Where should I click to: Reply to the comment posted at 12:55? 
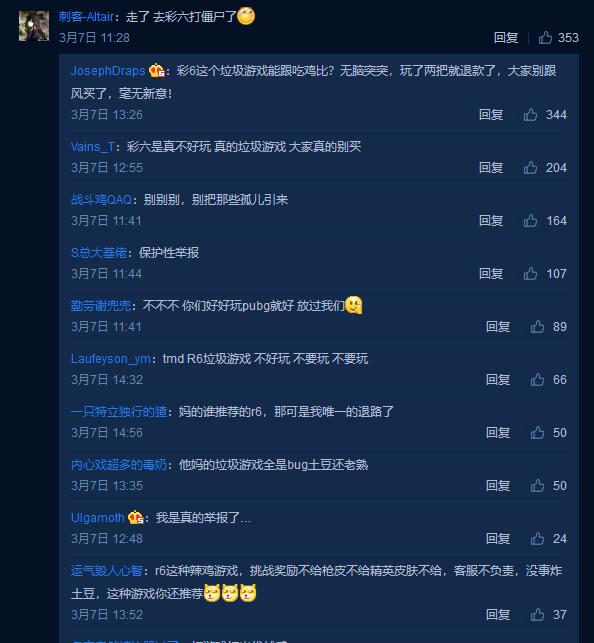491,167
